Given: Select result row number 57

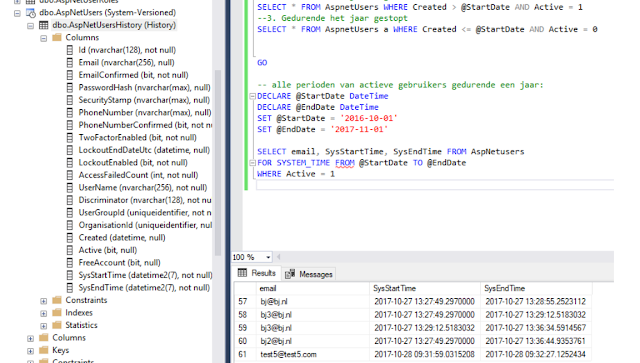Looking at the screenshot, I should click(x=245, y=302).
